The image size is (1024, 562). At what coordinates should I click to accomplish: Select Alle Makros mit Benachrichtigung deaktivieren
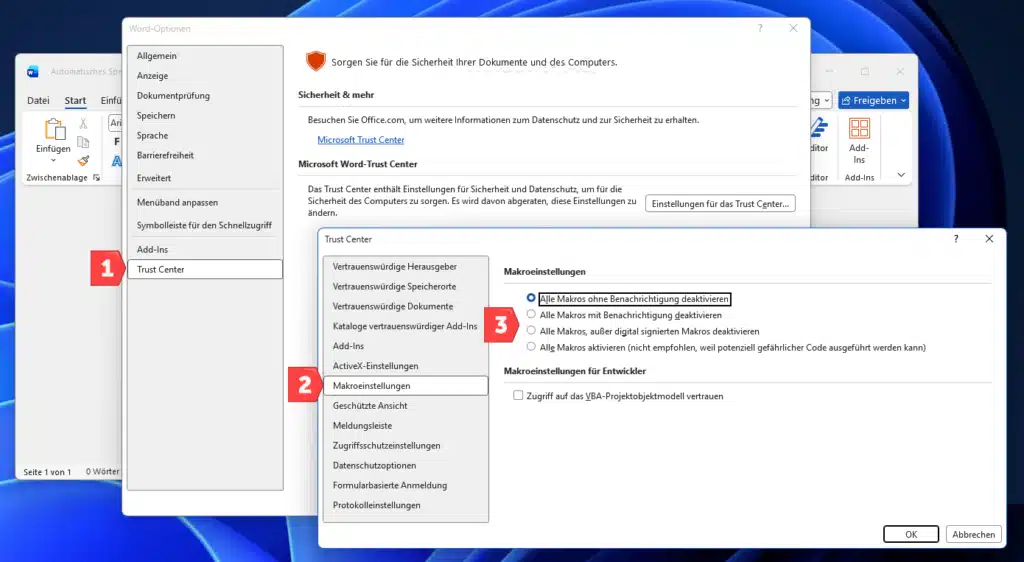[531, 314]
